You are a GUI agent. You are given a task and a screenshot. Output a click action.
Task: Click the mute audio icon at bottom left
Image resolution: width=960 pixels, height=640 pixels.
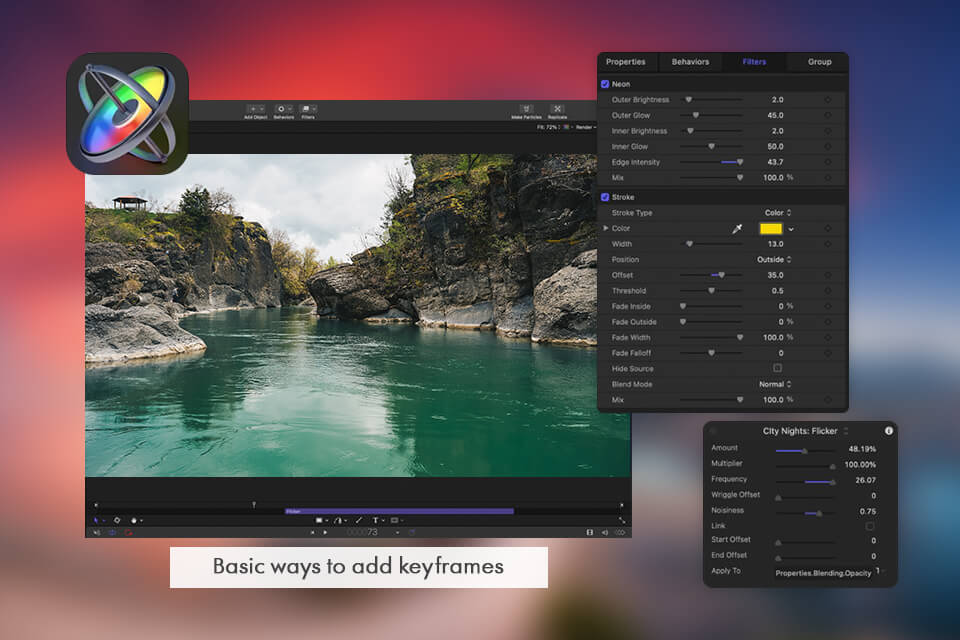point(97,533)
